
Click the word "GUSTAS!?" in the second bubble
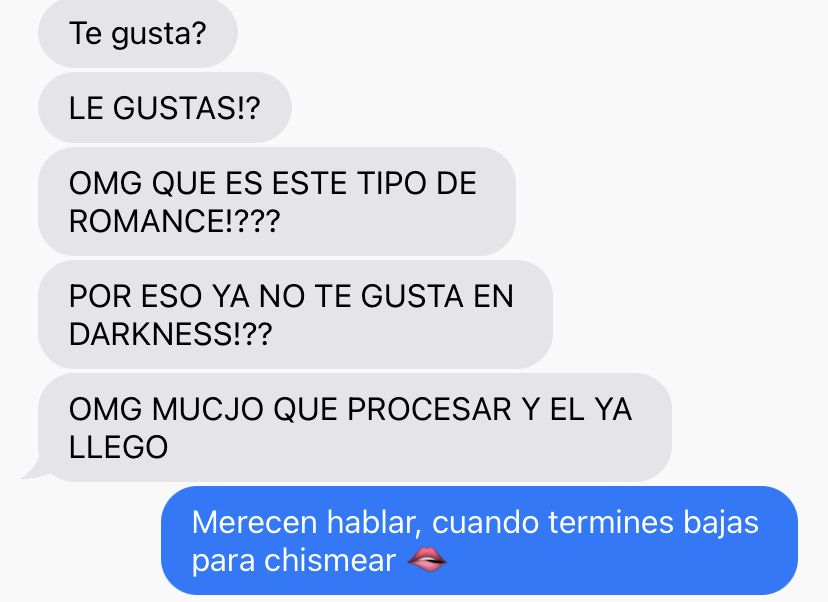click(x=186, y=108)
